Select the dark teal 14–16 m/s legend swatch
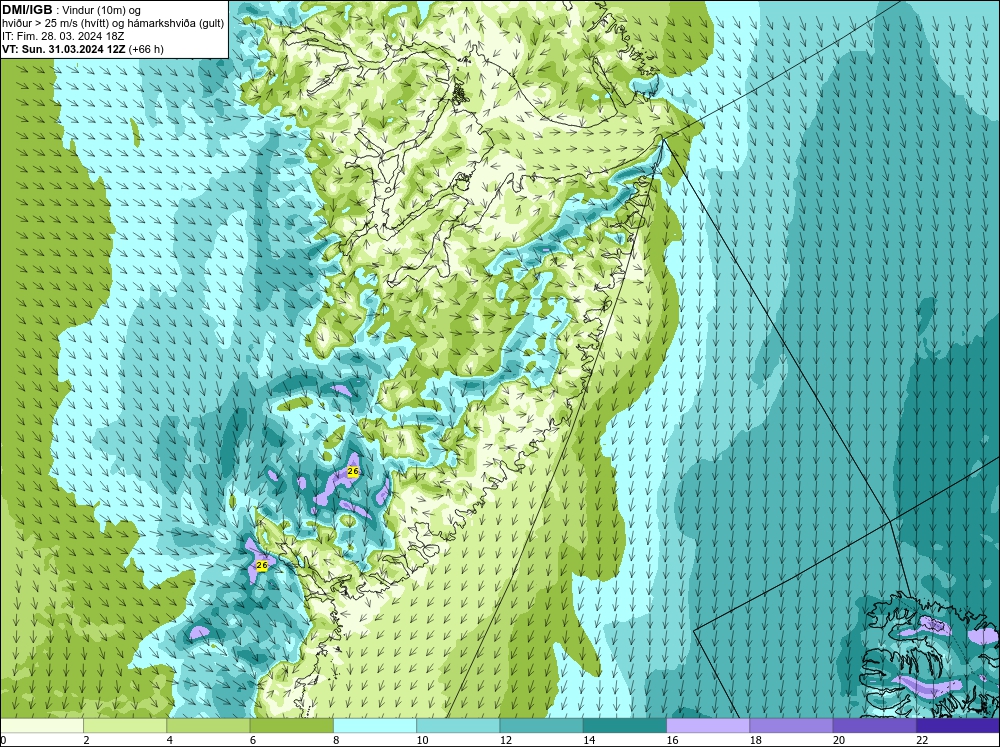Screen dimensions: 1000x747 [624, 726]
